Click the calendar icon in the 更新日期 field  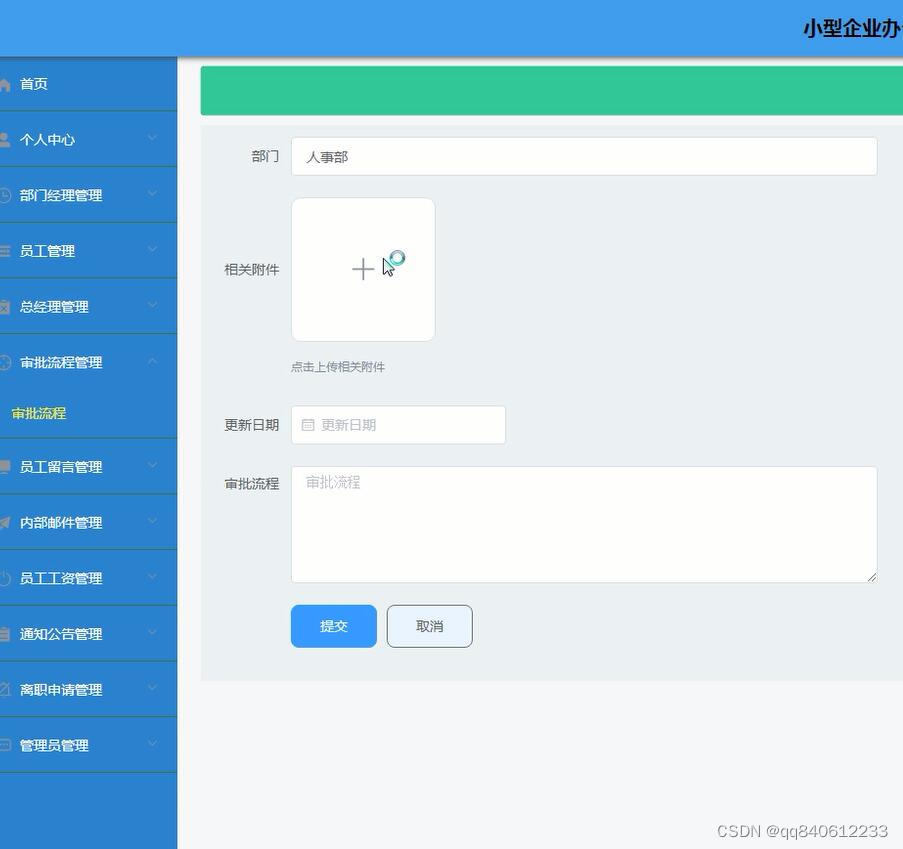coord(308,424)
